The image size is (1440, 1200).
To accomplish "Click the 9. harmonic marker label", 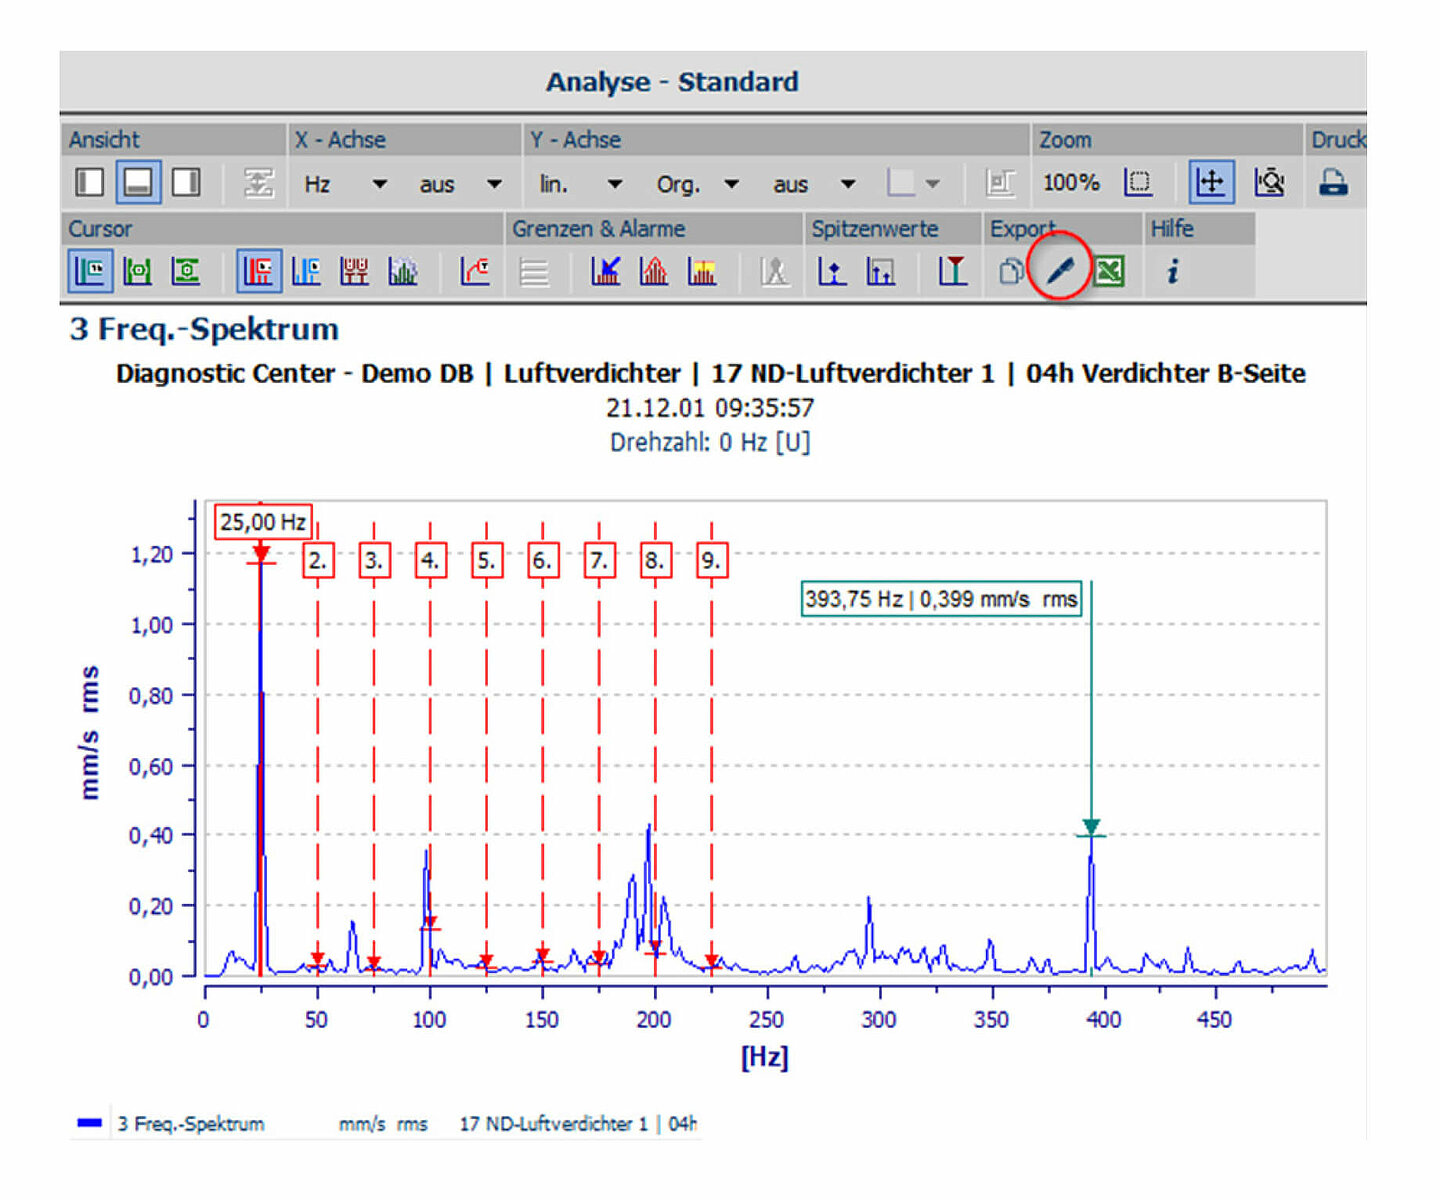I will pyautogui.click(x=711, y=560).
